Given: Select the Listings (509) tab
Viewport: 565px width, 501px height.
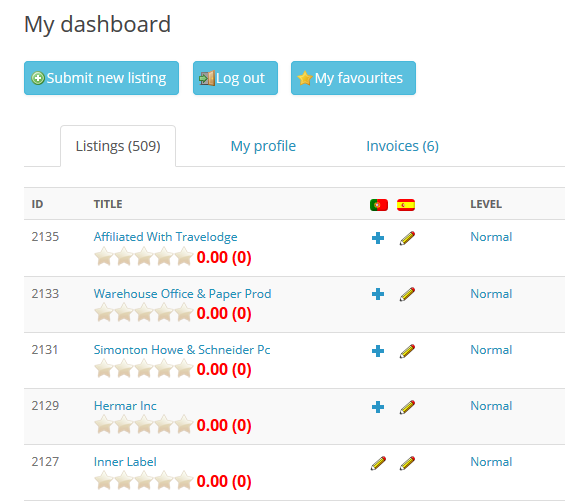Looking at the screenshot, I should click(118, 146).
